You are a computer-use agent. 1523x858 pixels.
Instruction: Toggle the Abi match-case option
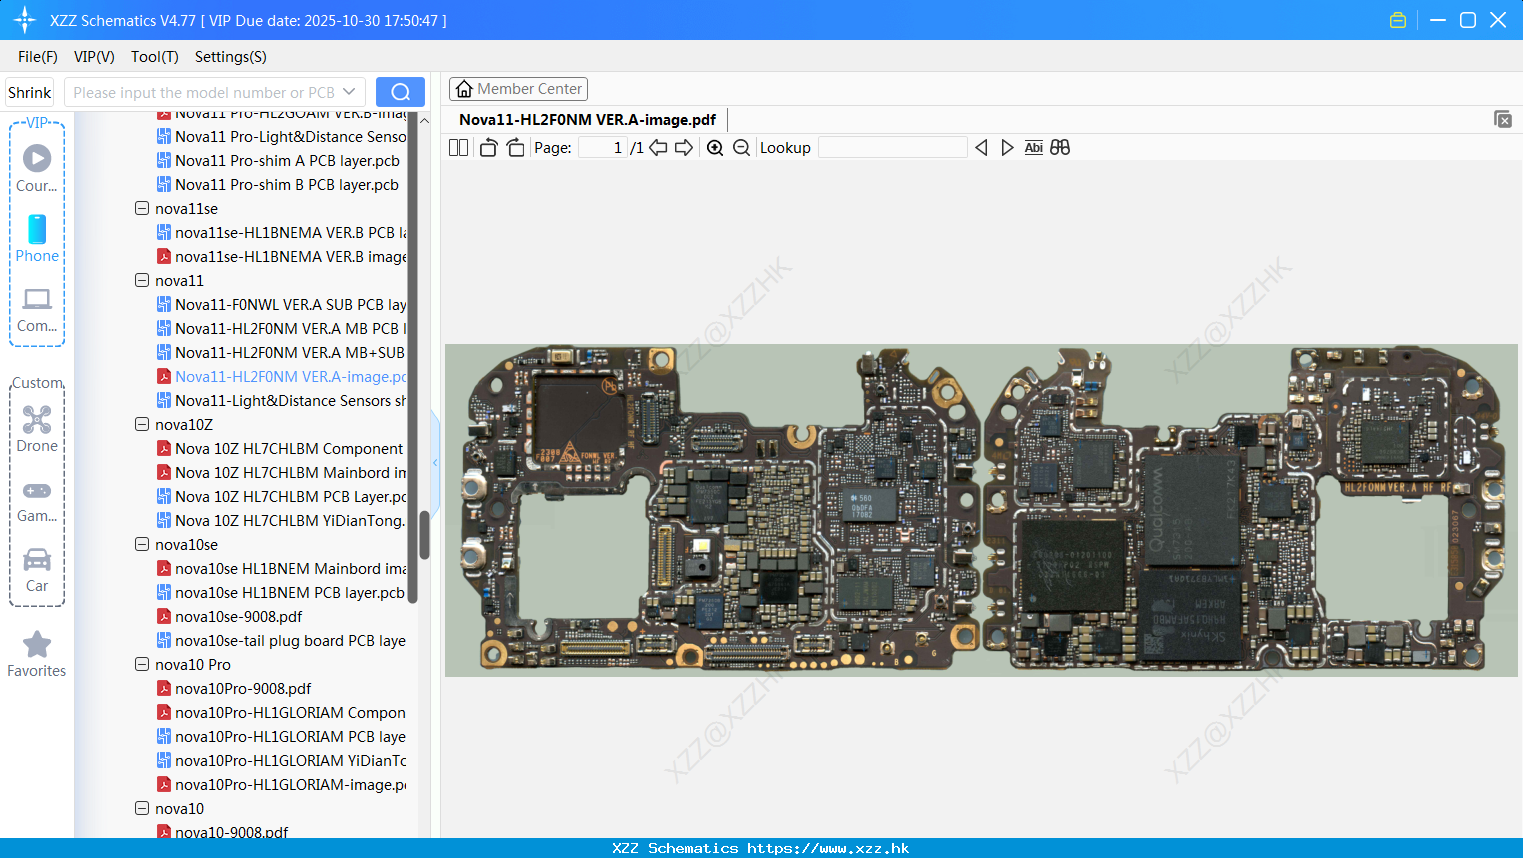click(1034, 148)
